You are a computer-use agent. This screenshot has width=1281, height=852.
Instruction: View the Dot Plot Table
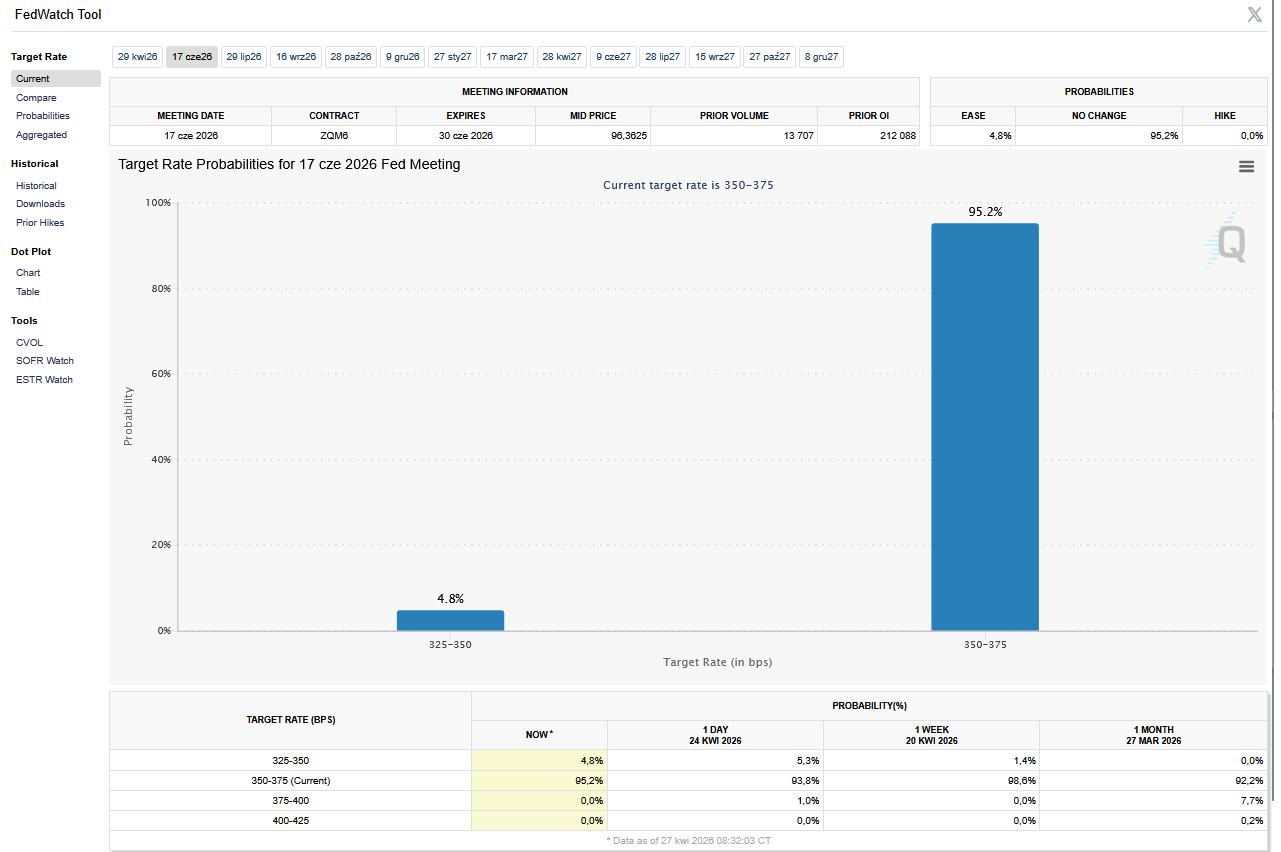pyautogui.click(x=28, y=292)
